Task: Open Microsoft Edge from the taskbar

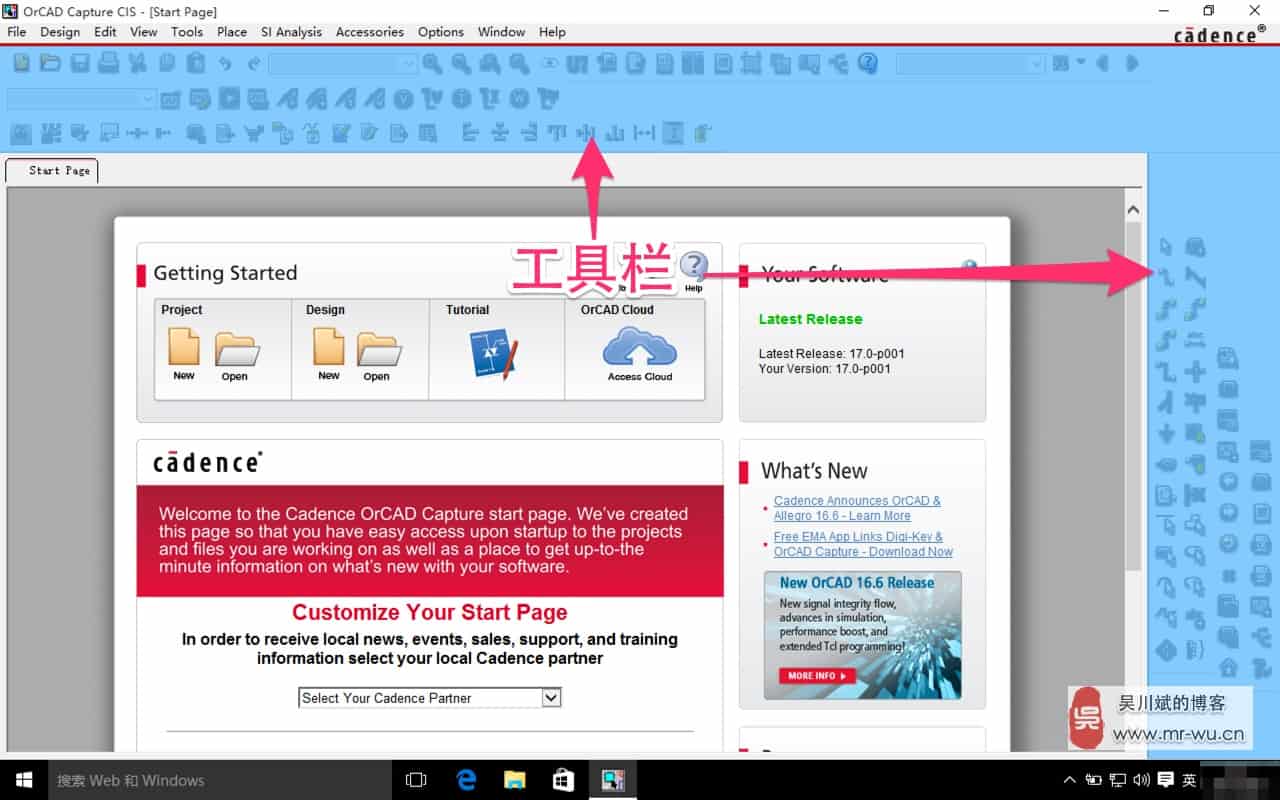Action: pos(466,780)
